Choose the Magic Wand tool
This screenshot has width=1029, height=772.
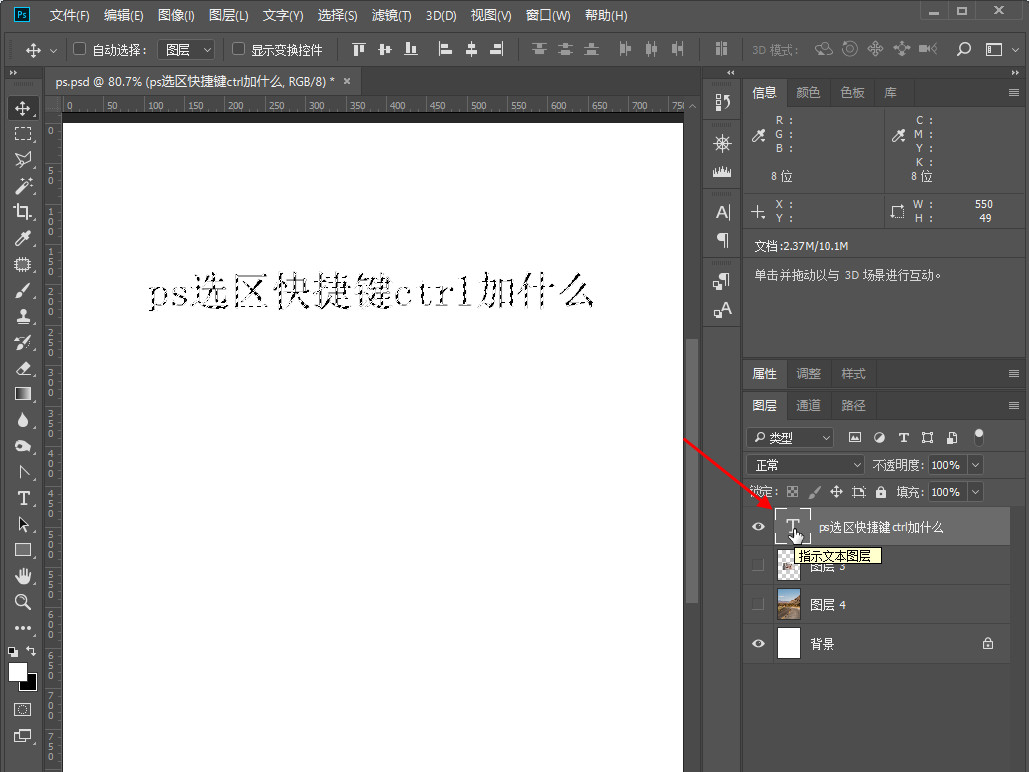coord(23,186)
